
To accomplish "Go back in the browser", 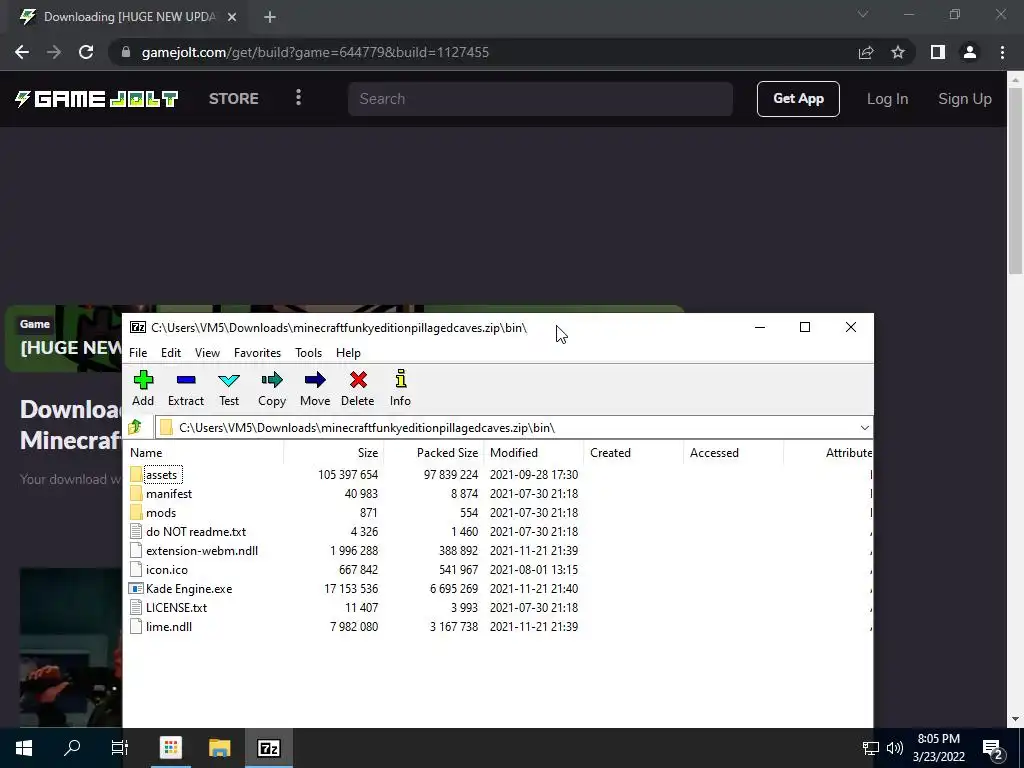I will click(22, 52).
